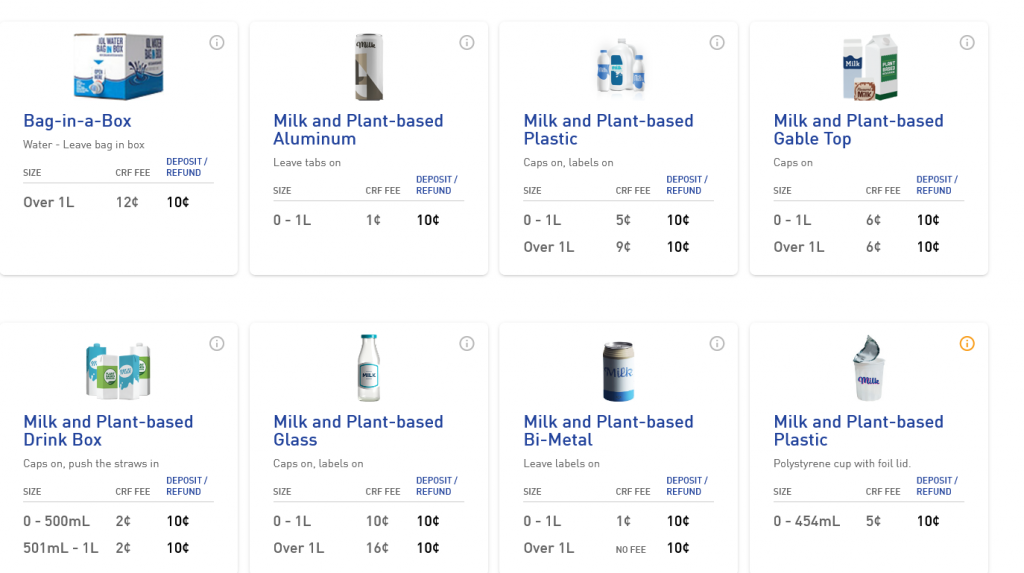Open info icon on Gable Top card

967,42
